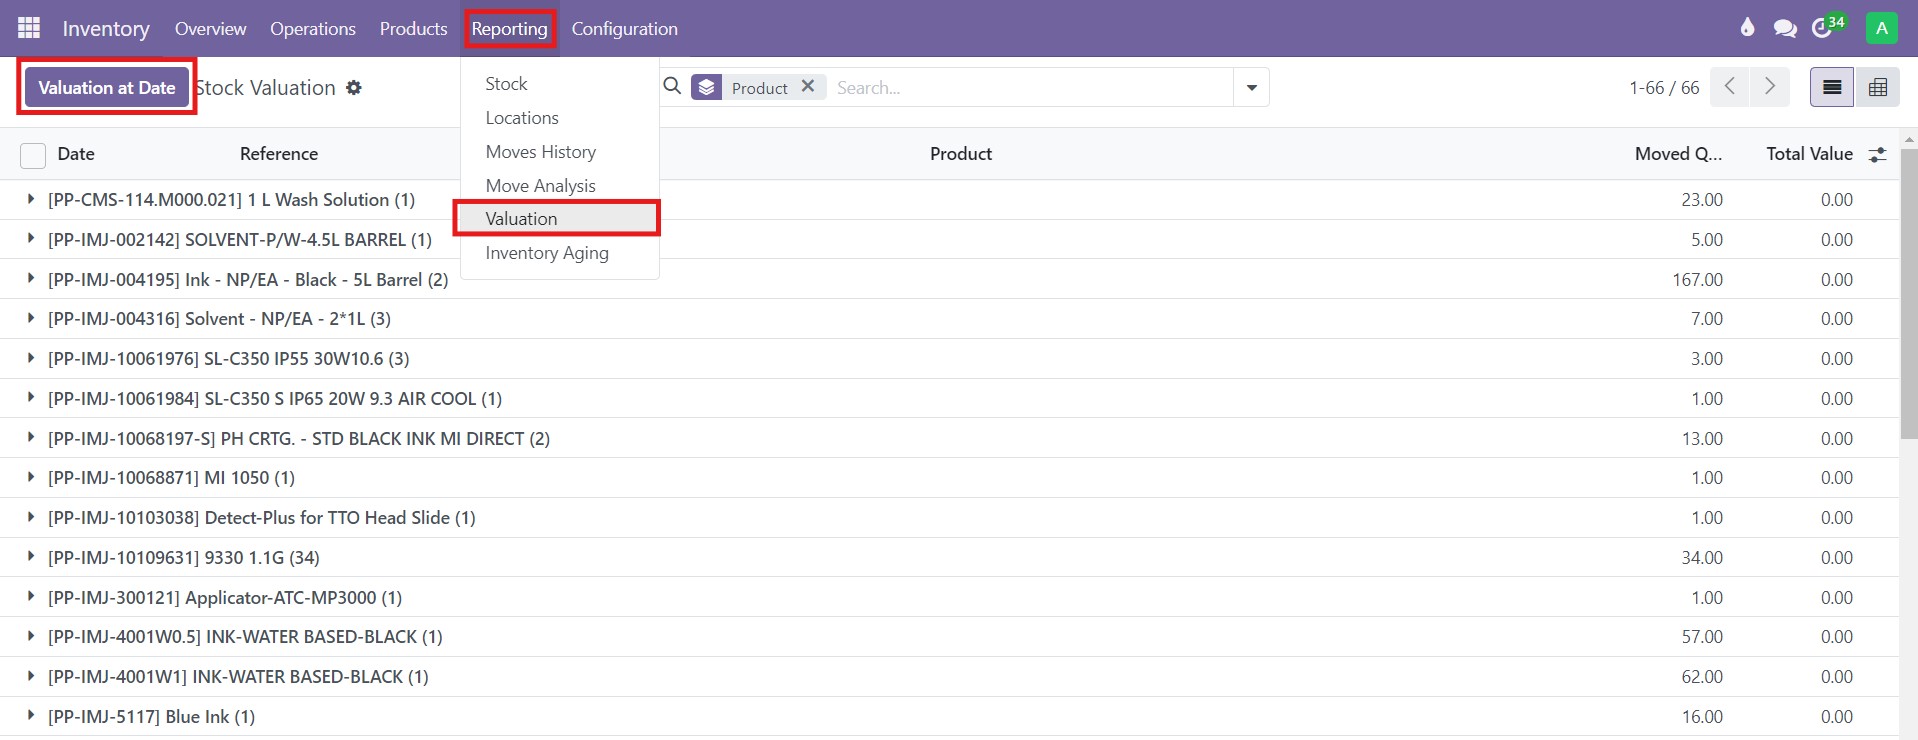
Task: Click the Valuation at Date button
Action: point(106,88)
